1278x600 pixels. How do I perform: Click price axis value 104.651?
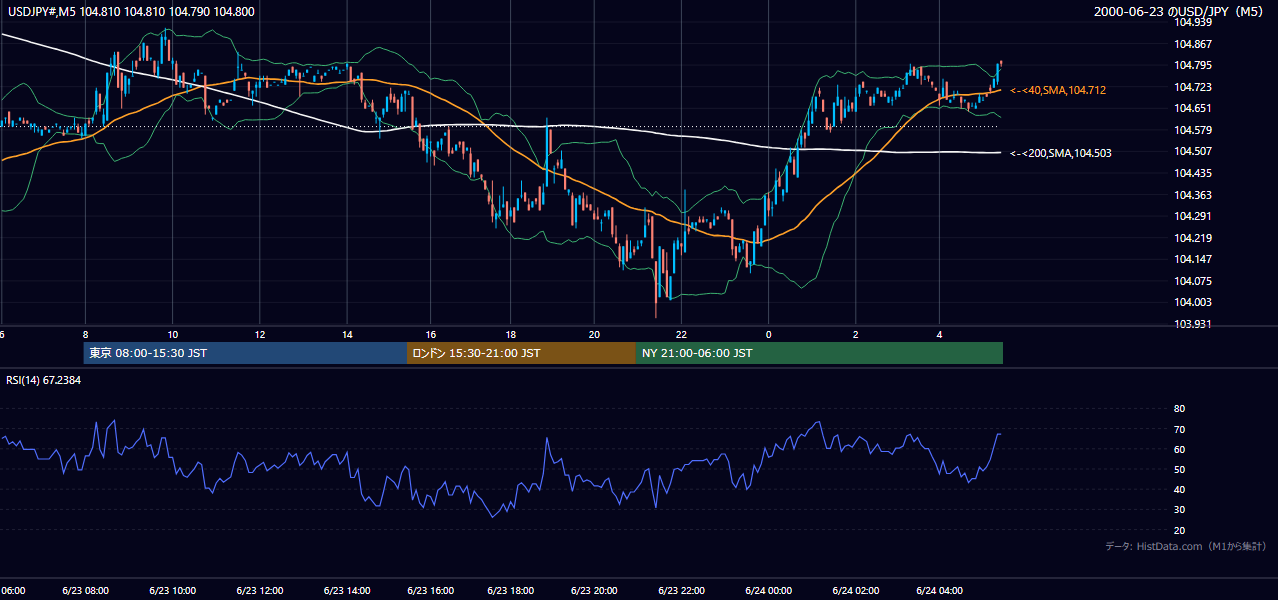coord(1193,109)
